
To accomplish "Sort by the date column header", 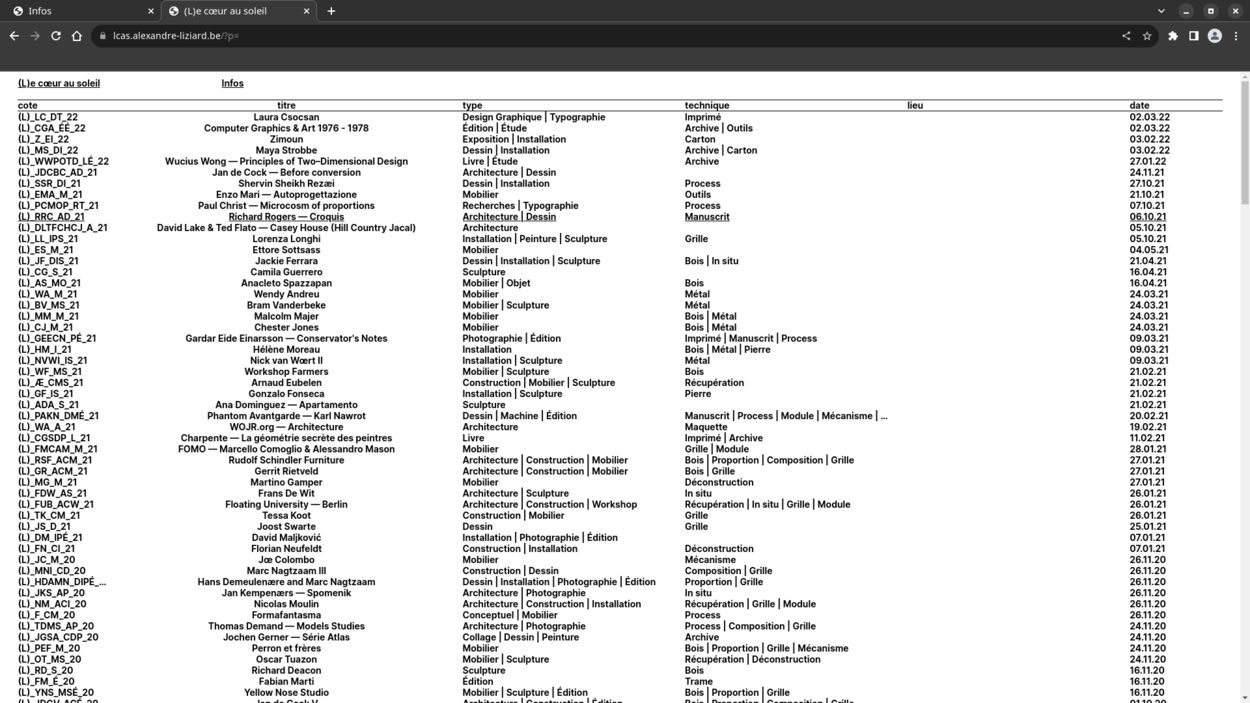I will [x=1139, y=105].
